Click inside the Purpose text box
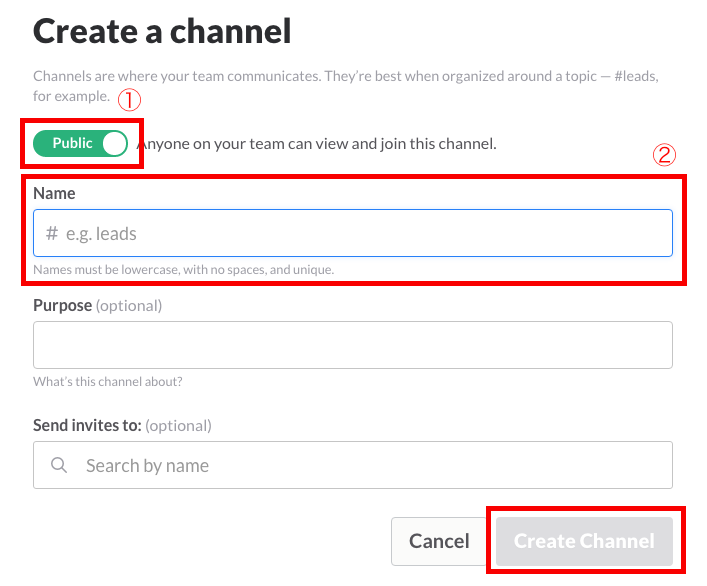Viewport: 707px width, 586px height. [352, 345]
